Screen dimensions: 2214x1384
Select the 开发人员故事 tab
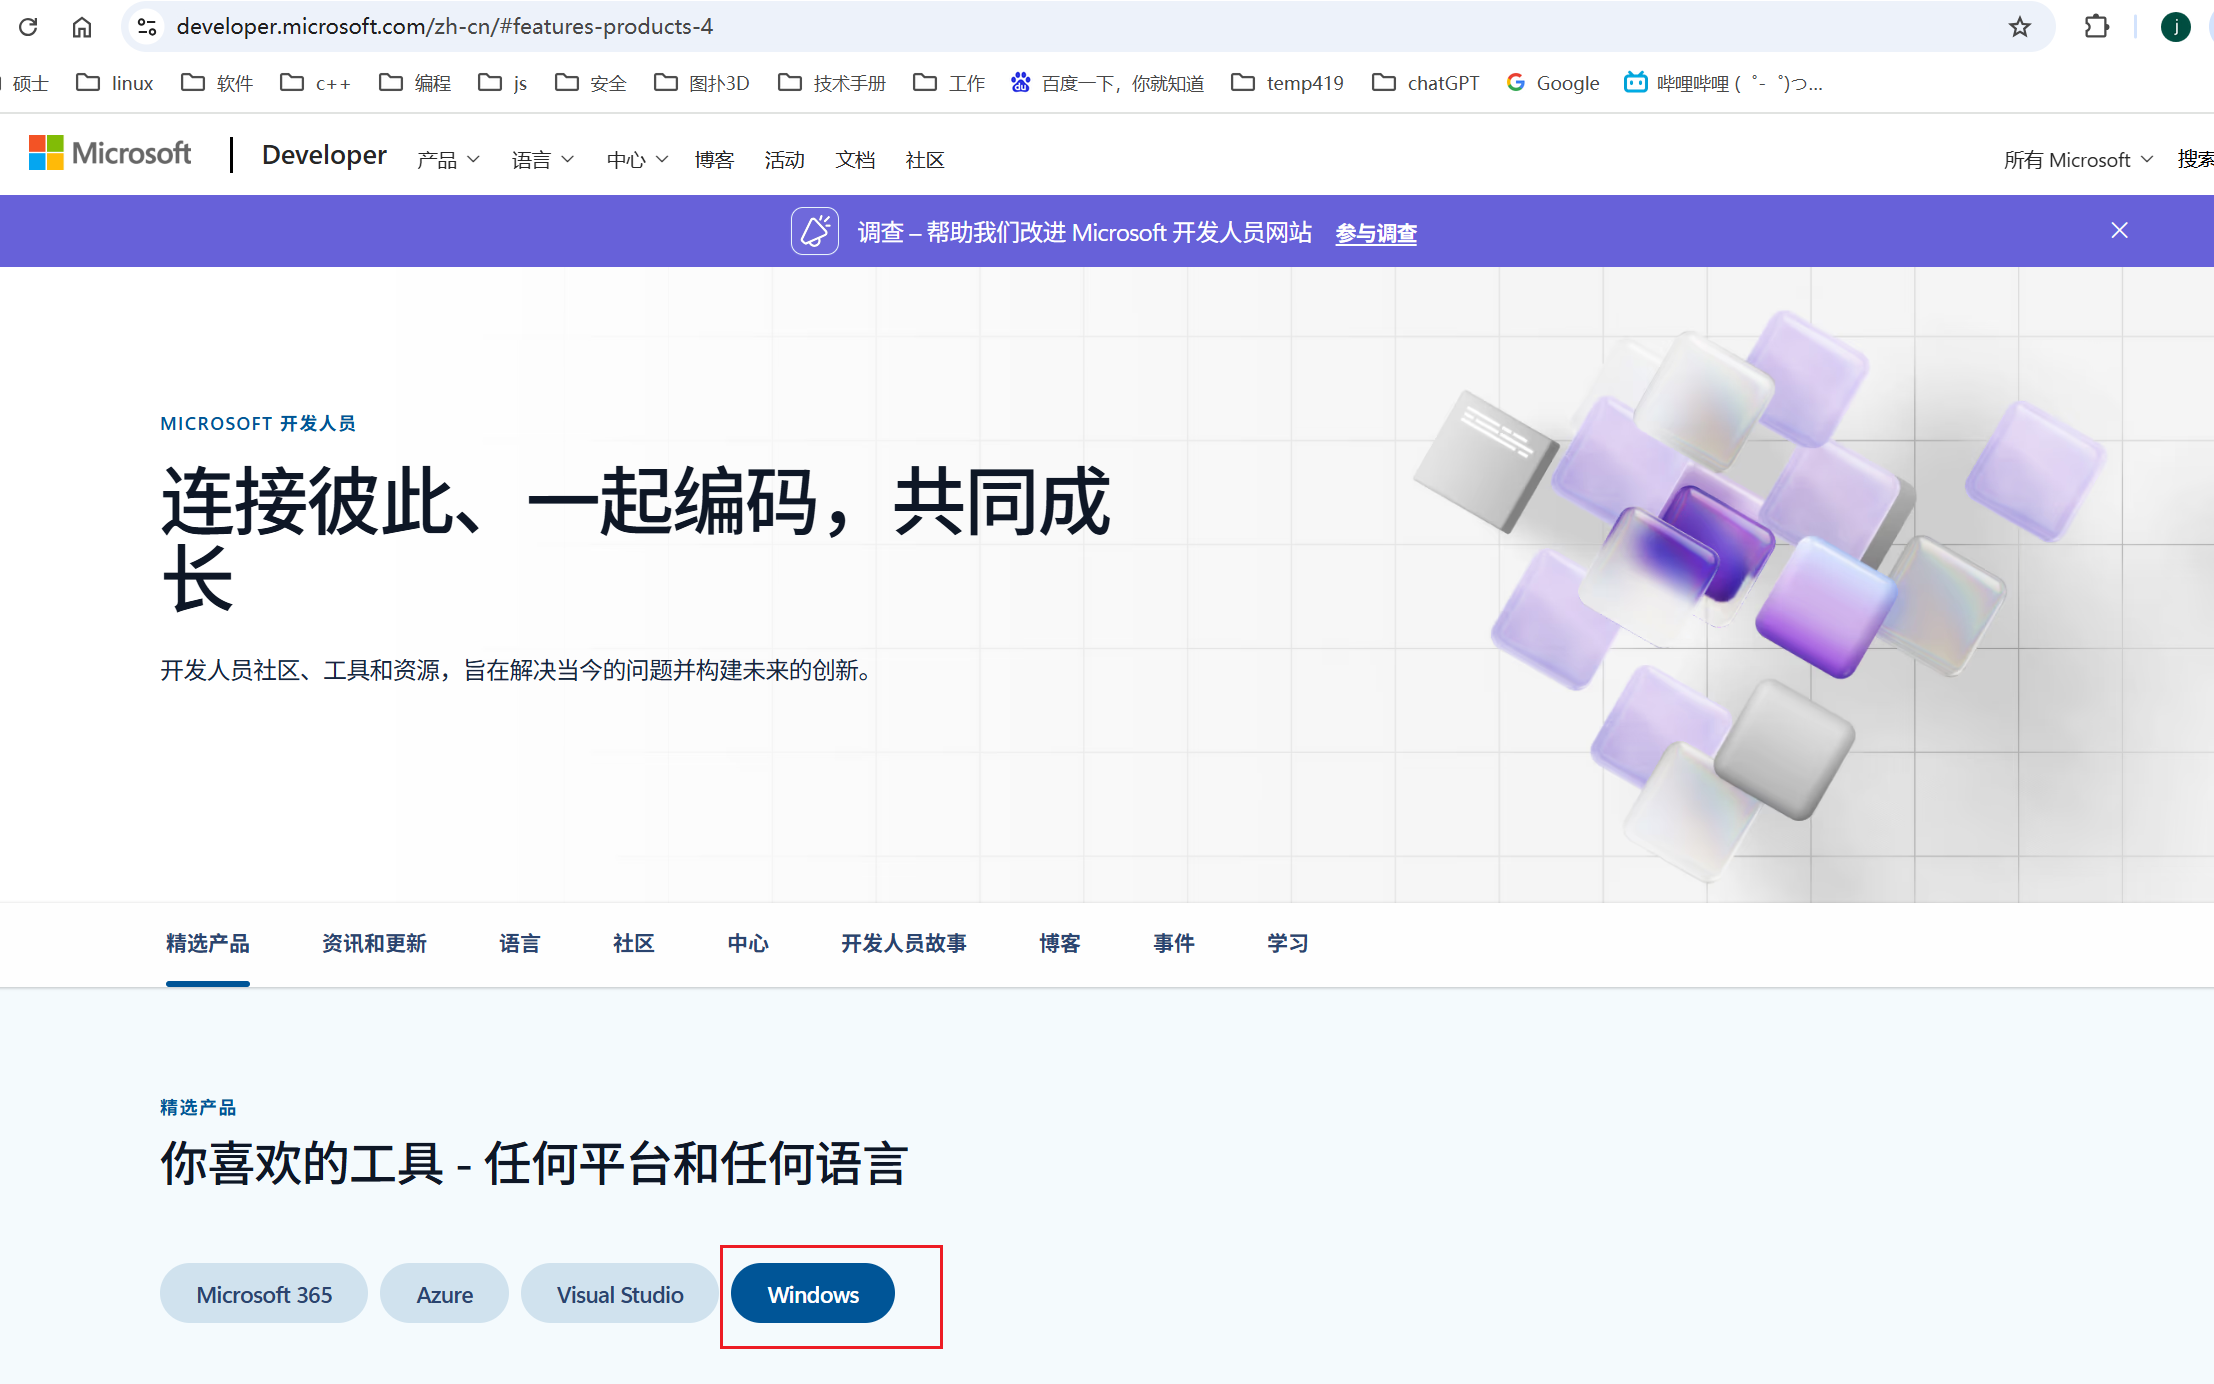click(x=903, y=943)
